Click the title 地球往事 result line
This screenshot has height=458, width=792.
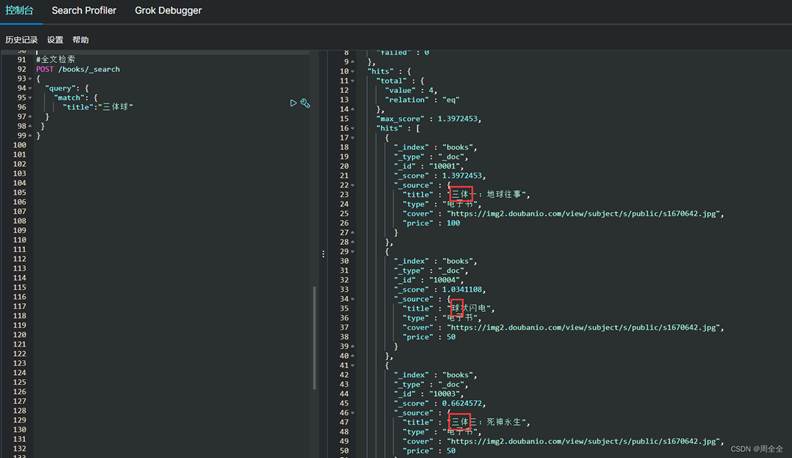pos(466,194)
